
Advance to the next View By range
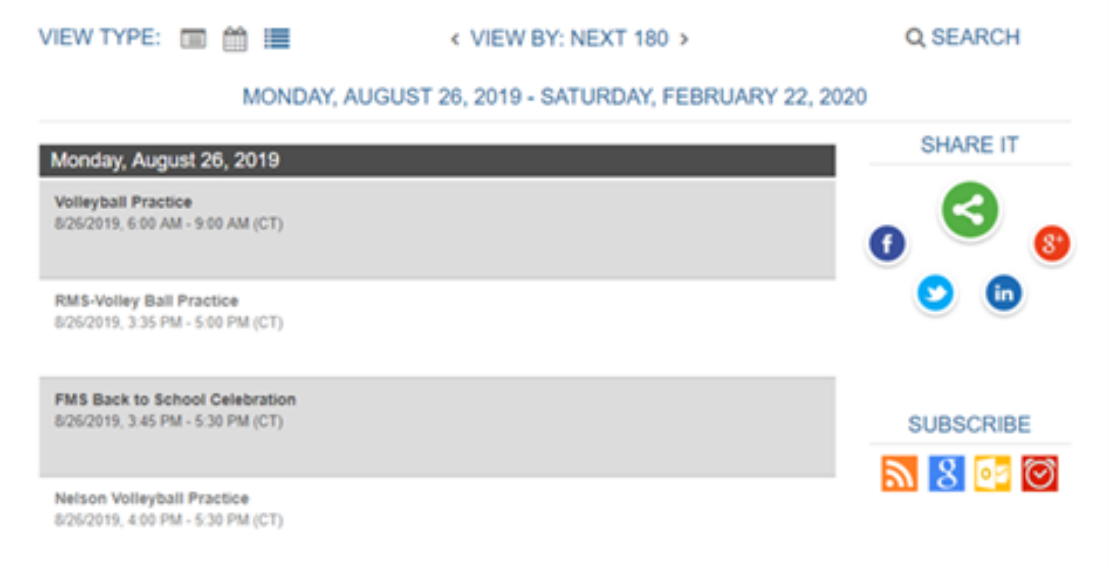(x=684, y=40)
